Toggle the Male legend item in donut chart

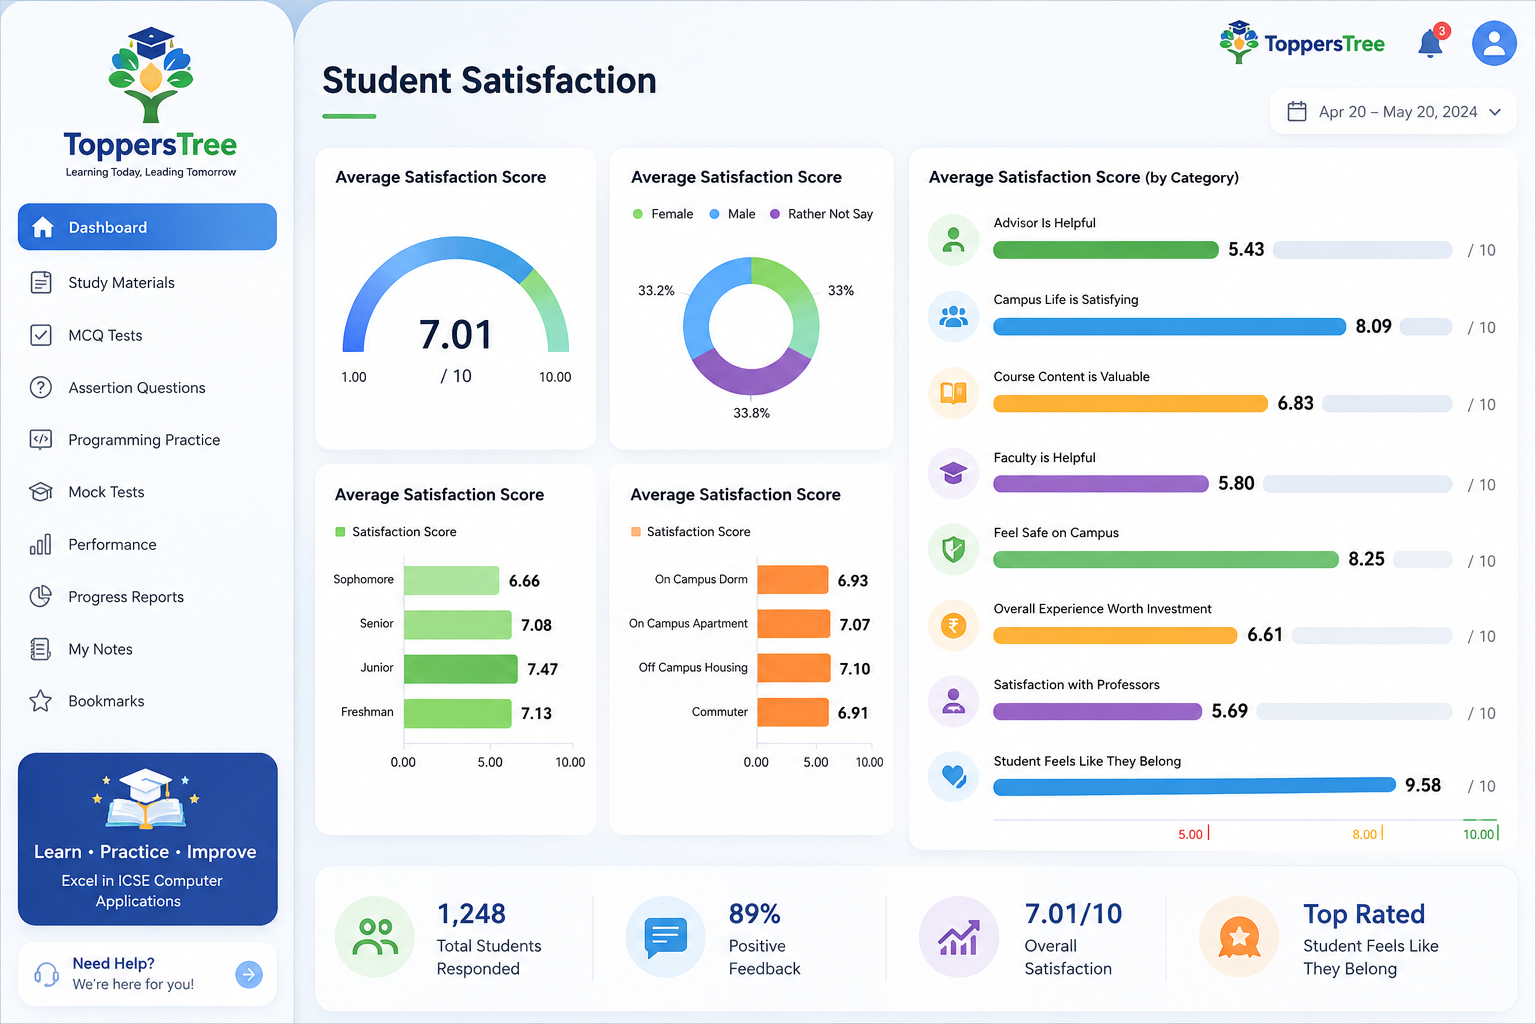point(733,214)
